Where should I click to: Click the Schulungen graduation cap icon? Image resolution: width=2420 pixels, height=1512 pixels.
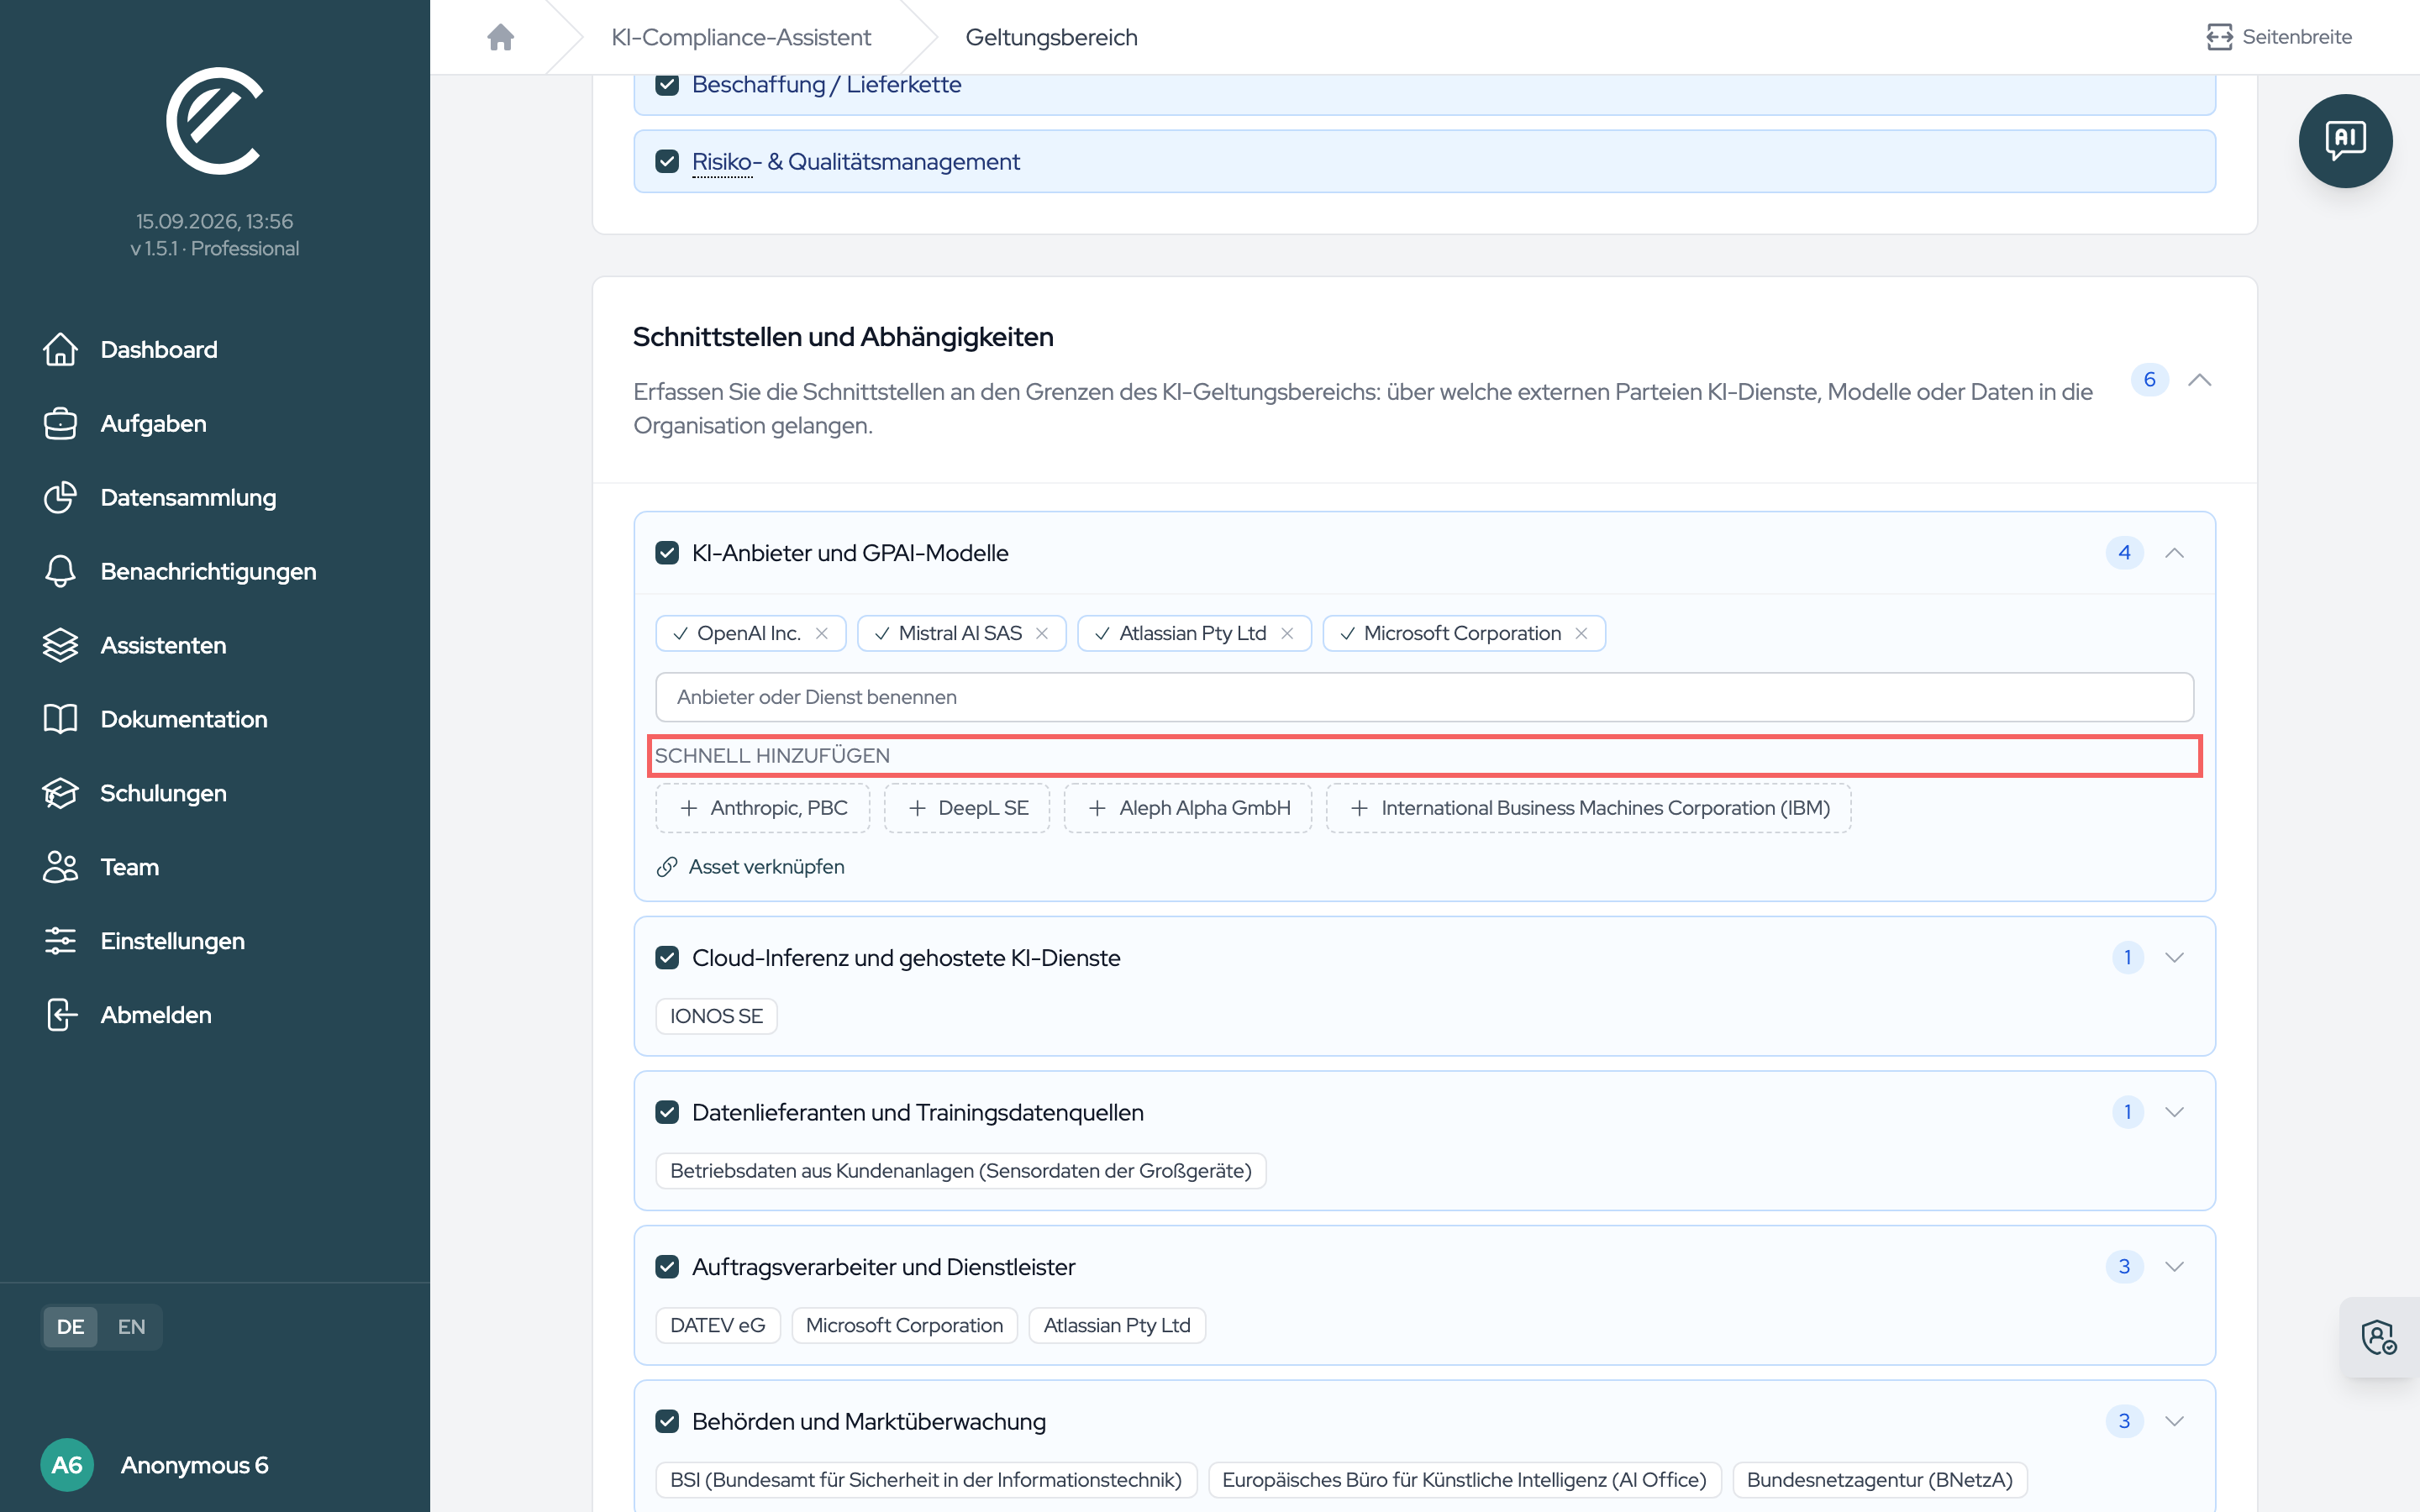(60, 793)
